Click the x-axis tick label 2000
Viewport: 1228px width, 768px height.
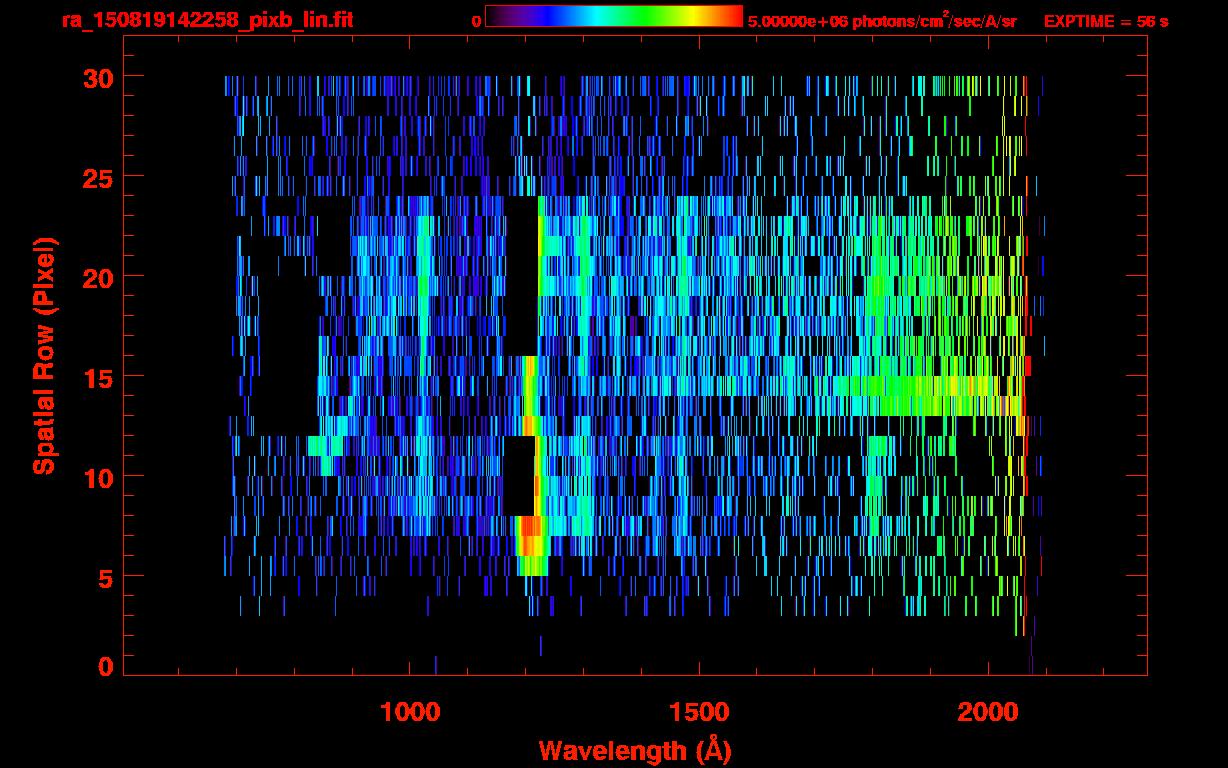tap(987, 711)
